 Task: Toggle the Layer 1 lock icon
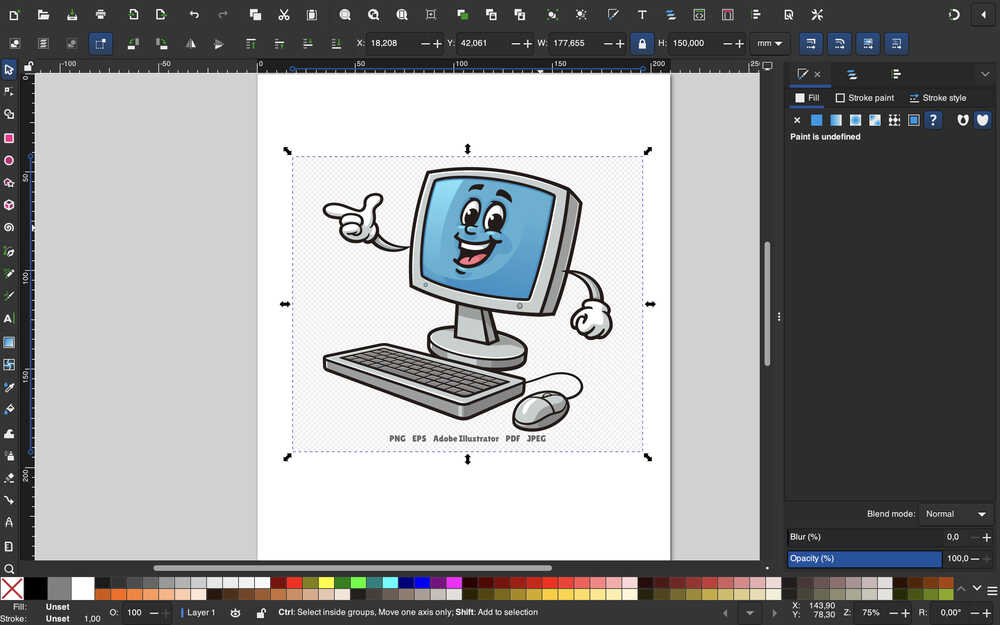click(261, 612)
